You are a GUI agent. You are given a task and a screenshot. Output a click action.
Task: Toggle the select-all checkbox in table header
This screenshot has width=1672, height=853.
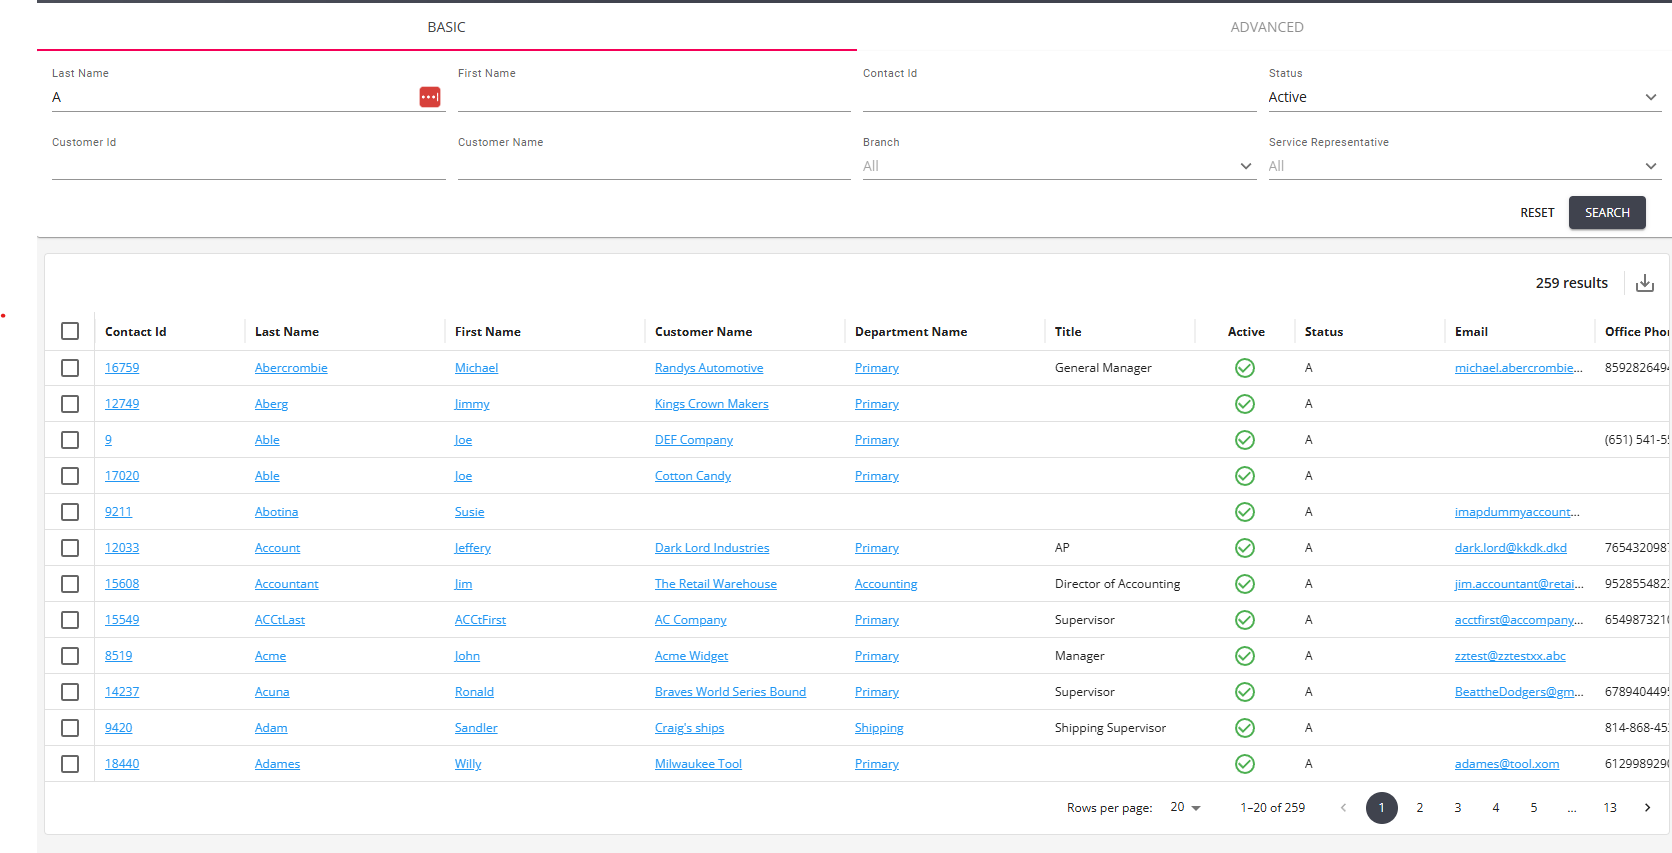pos(70,331)
